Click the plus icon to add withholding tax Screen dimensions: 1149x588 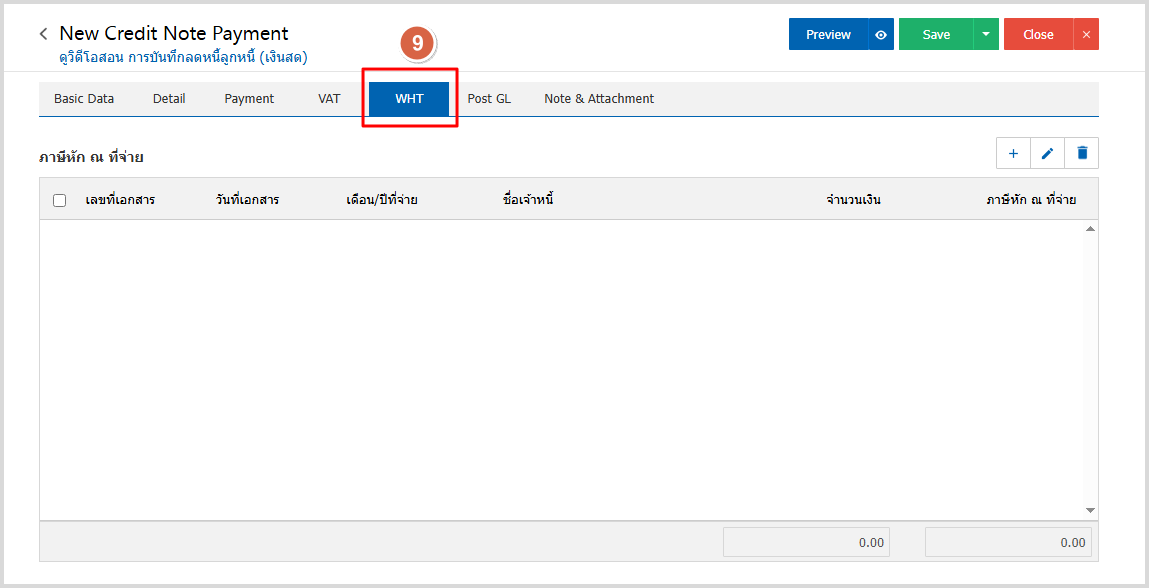[1013, 153]
